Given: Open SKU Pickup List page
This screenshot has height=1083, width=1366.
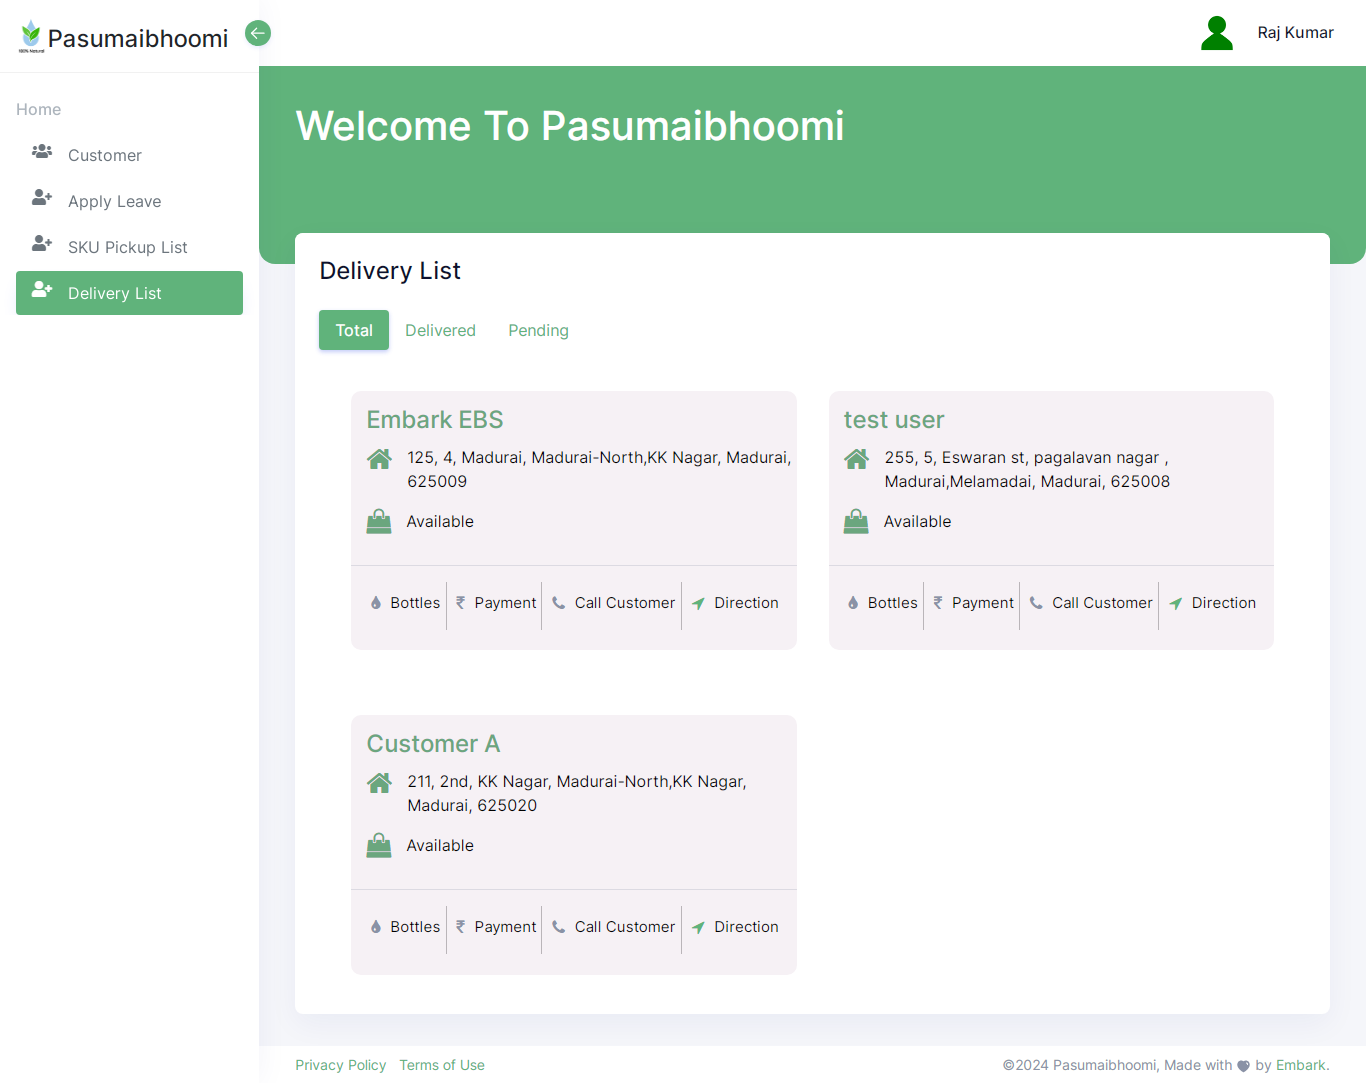Looking at the screenshot, I should 127,247.
